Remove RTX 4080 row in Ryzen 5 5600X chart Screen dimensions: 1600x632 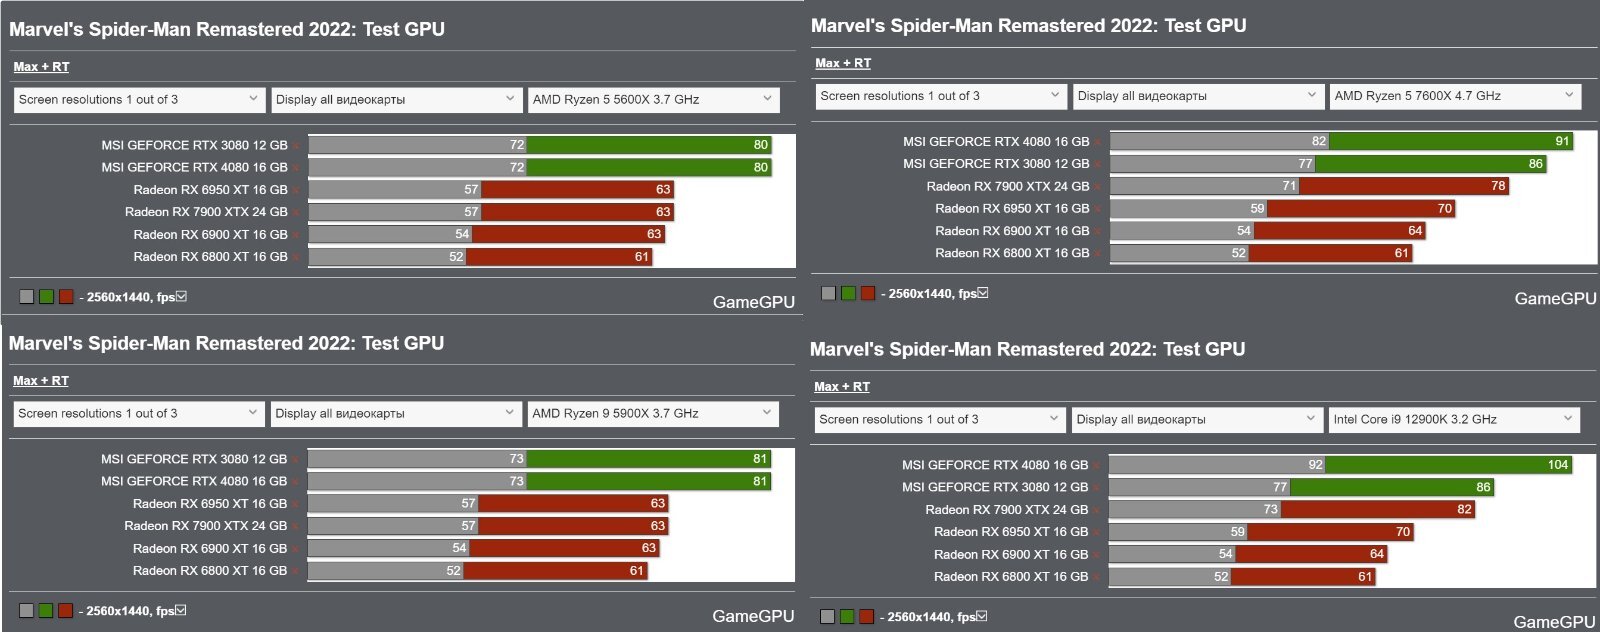(x=296, y=168)
